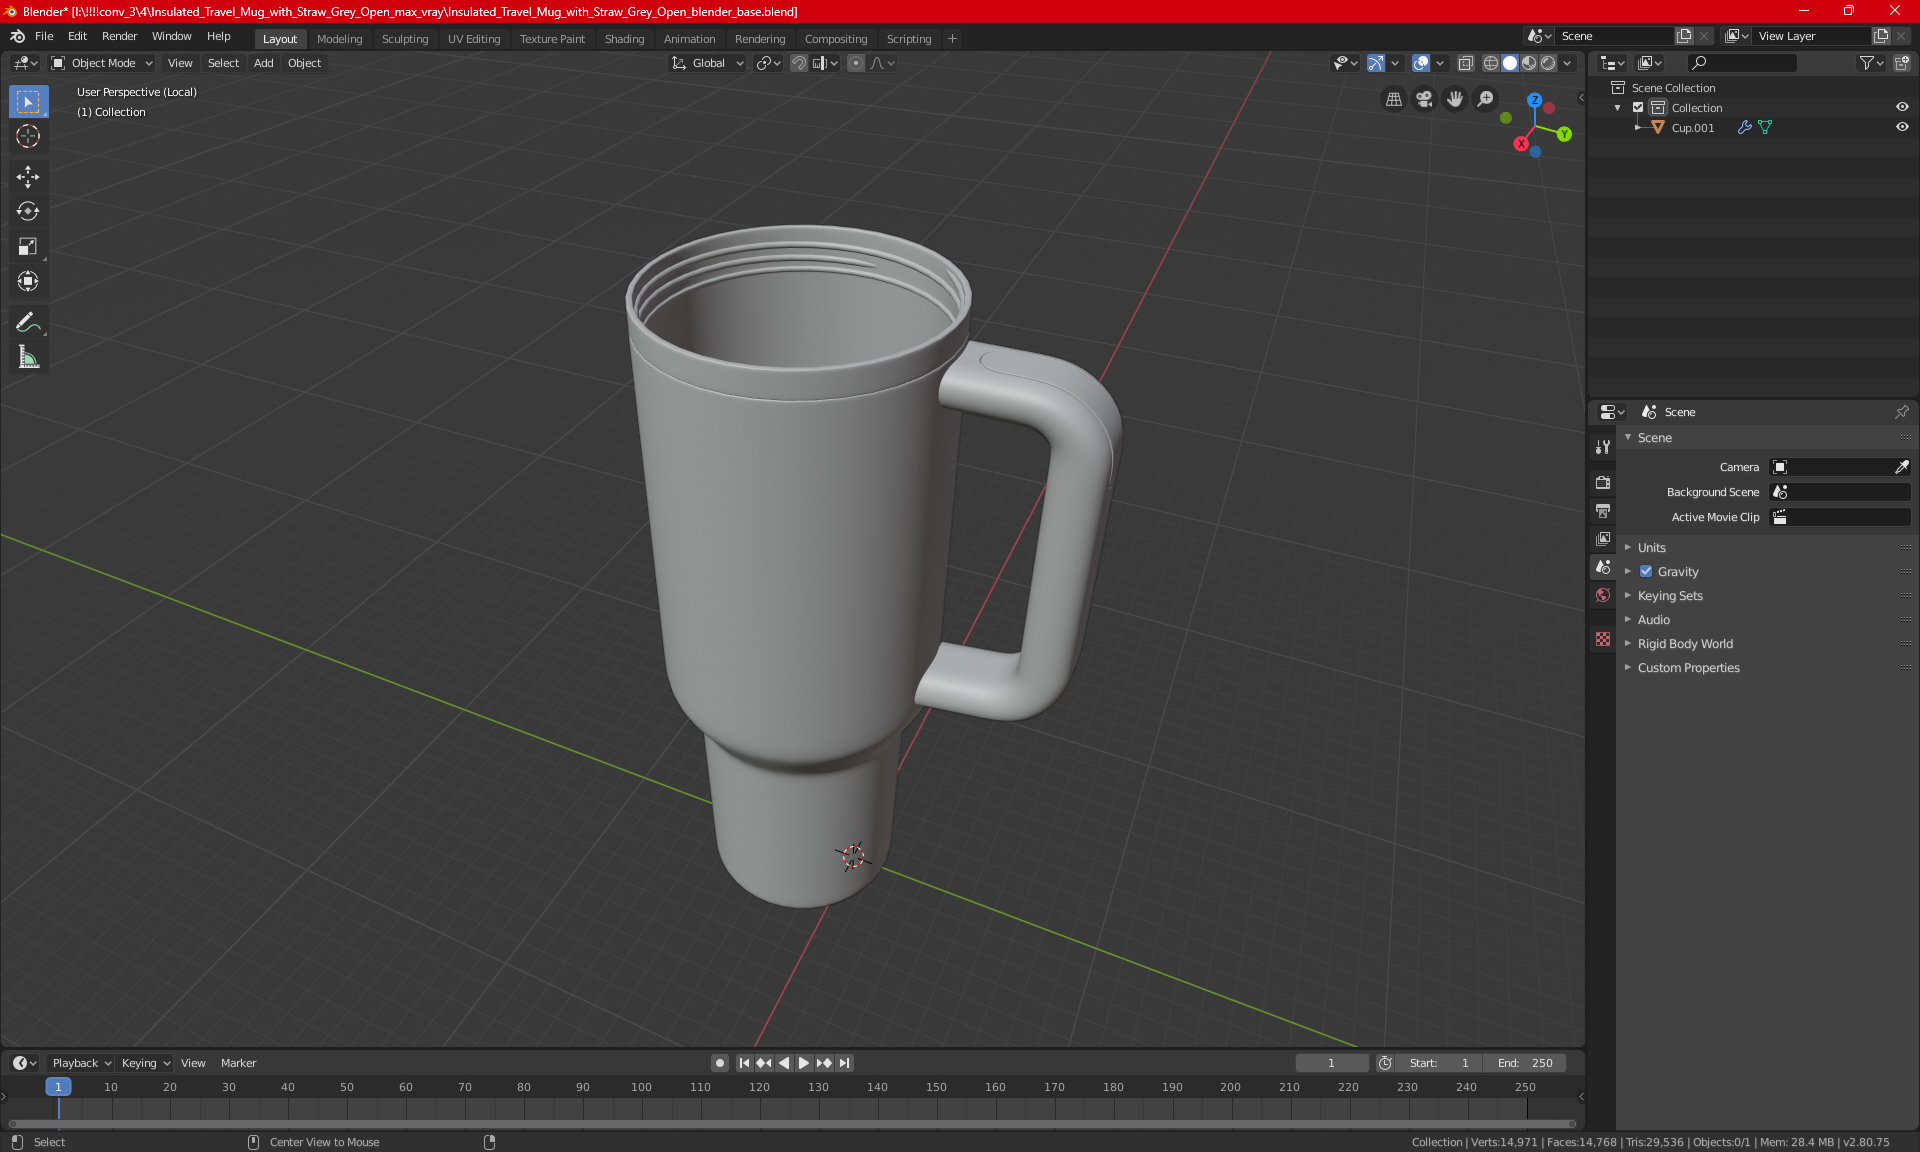Hide Cup.001 using its eye icon
The height and width of the screenshot is (1152, 1920).
[x=1902, y=128]
